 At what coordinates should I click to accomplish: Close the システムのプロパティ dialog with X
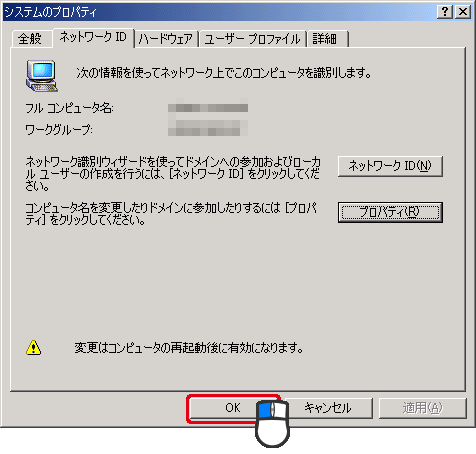[x=463, y=12]
